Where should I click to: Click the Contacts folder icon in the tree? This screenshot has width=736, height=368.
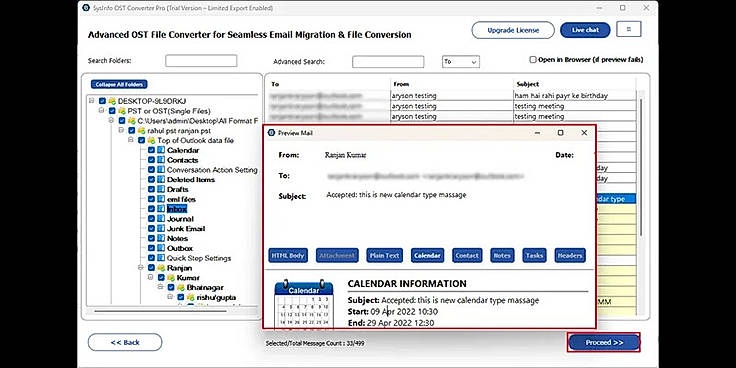(161, 160)
